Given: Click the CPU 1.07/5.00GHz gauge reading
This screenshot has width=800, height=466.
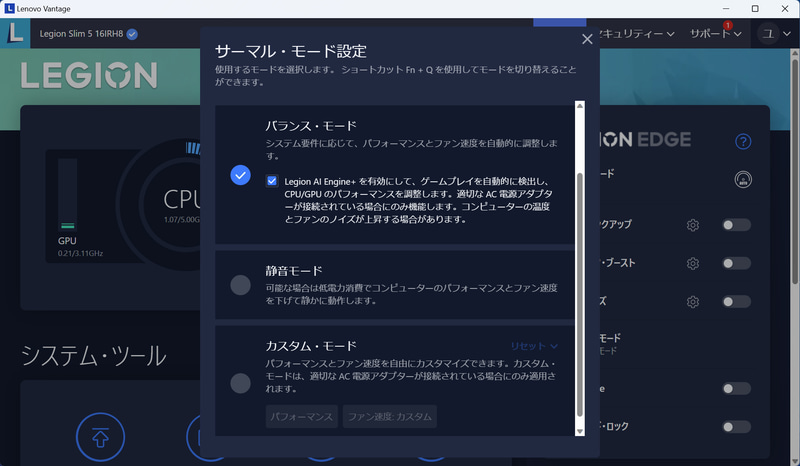Looking at the screenshot, I should (x=182, y=219).
